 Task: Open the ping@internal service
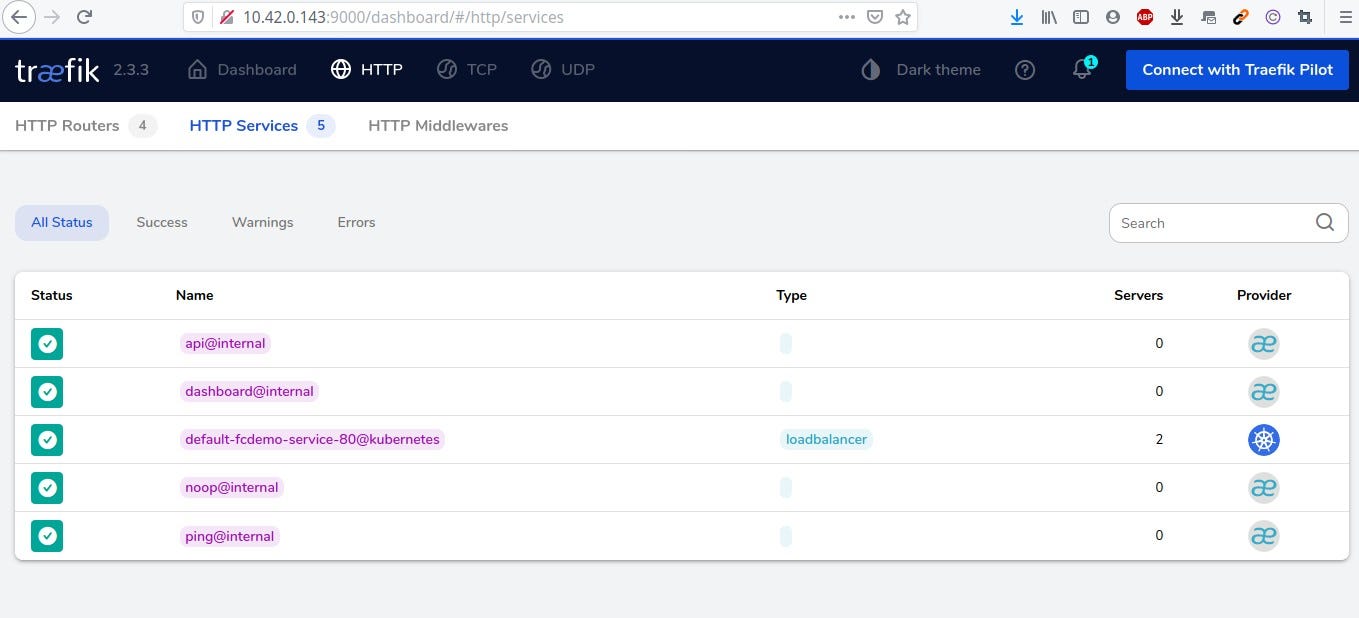(229, 536)
